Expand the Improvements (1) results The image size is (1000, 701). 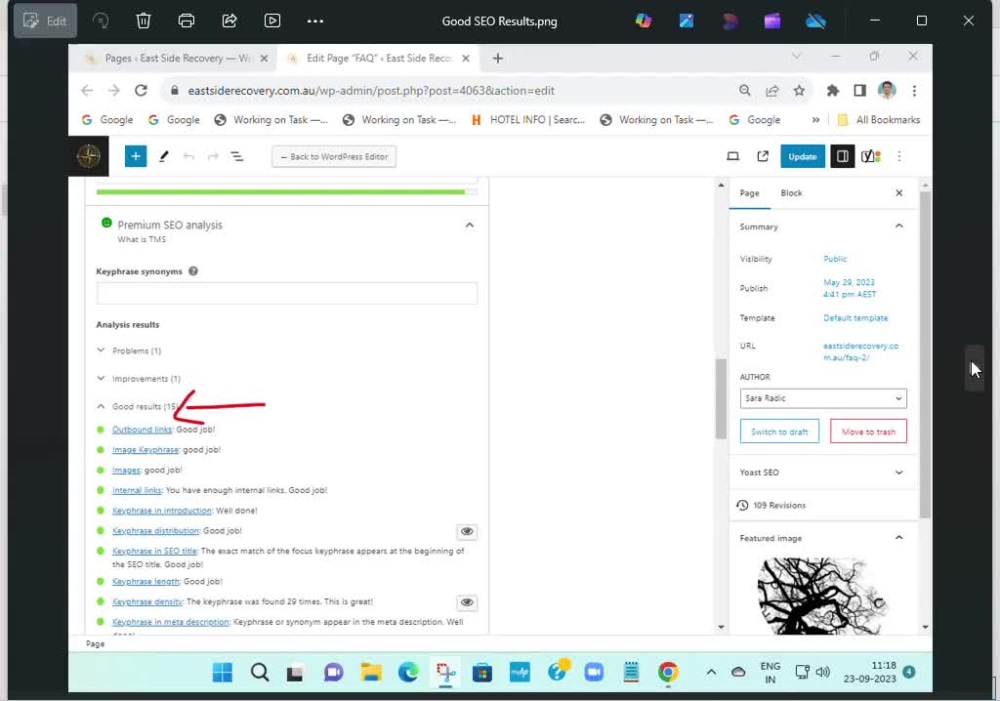tap(139, 379)
